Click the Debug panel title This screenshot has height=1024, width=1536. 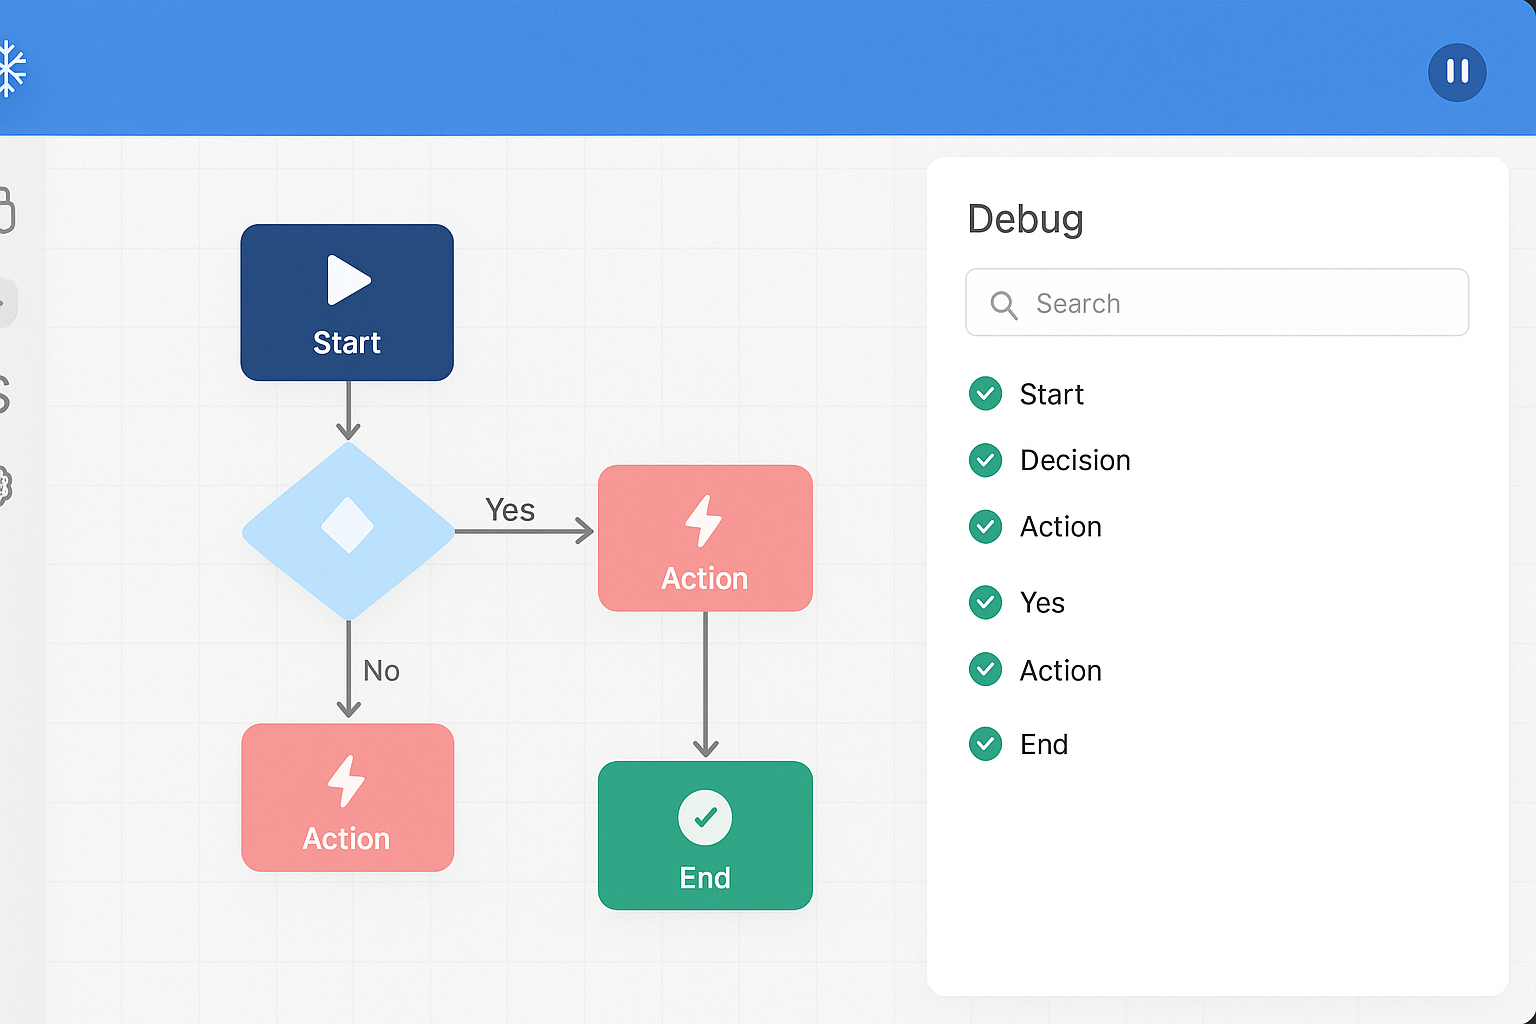pos(1025,219)
